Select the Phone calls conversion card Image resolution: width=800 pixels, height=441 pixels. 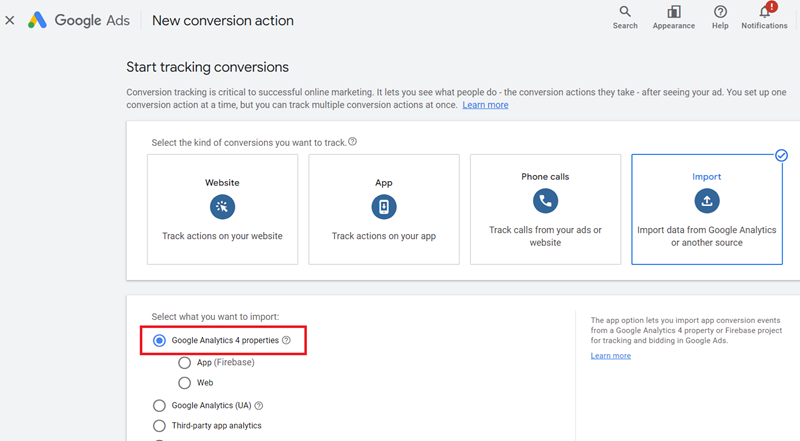(545, 209)
